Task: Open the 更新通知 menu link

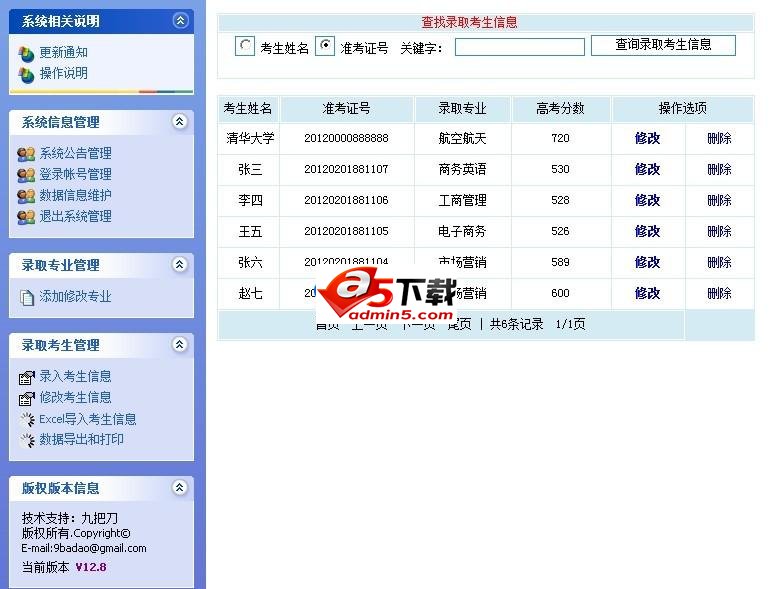Action: tap(64, 53)
